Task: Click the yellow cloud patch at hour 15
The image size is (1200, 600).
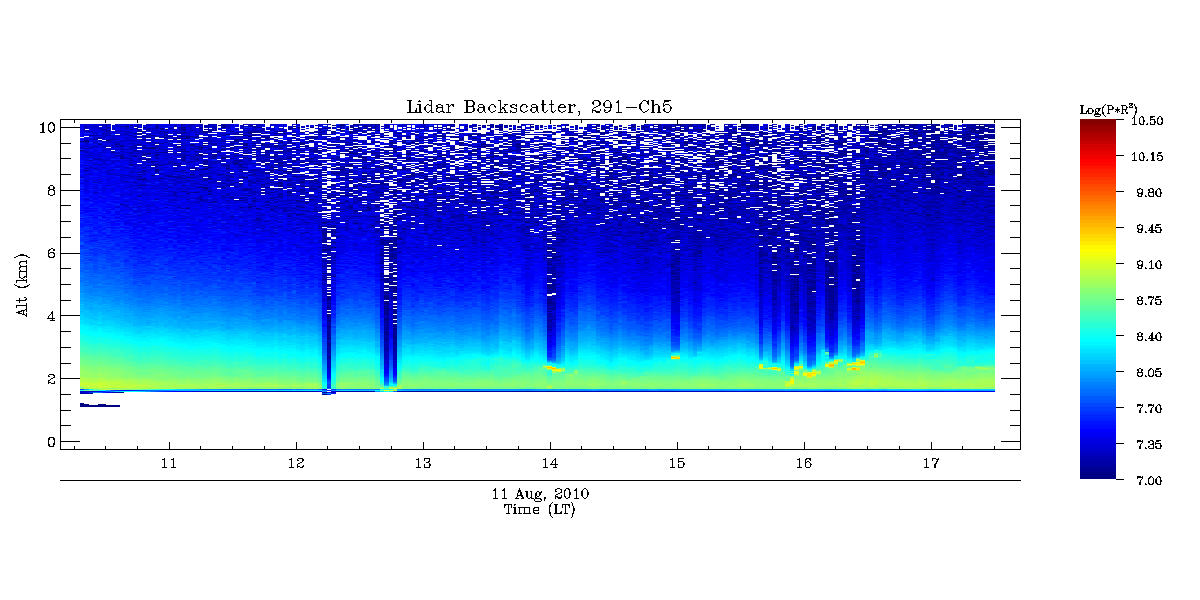Action: [675, 356]
